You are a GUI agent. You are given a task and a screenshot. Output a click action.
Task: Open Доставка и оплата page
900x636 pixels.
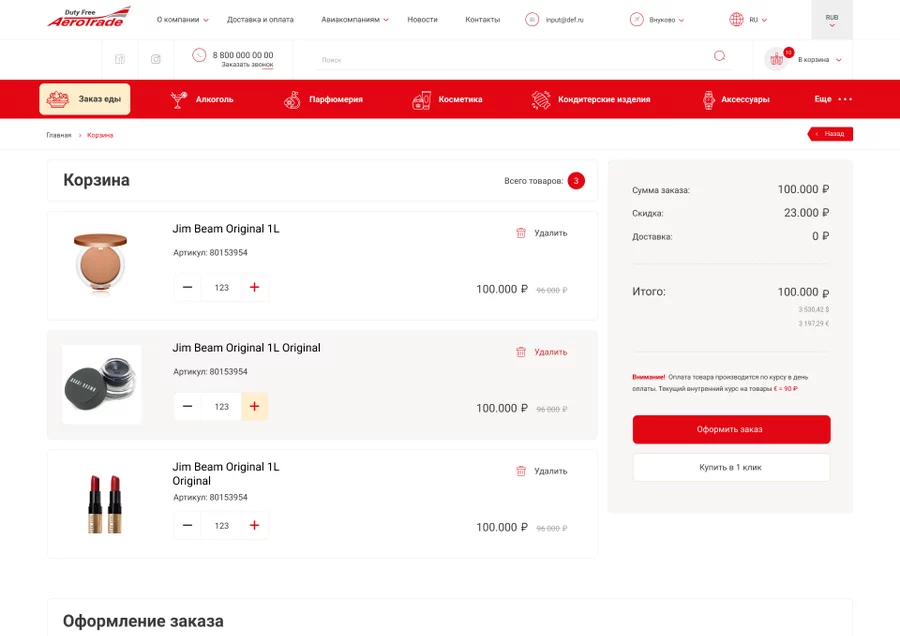click(260, 20)
